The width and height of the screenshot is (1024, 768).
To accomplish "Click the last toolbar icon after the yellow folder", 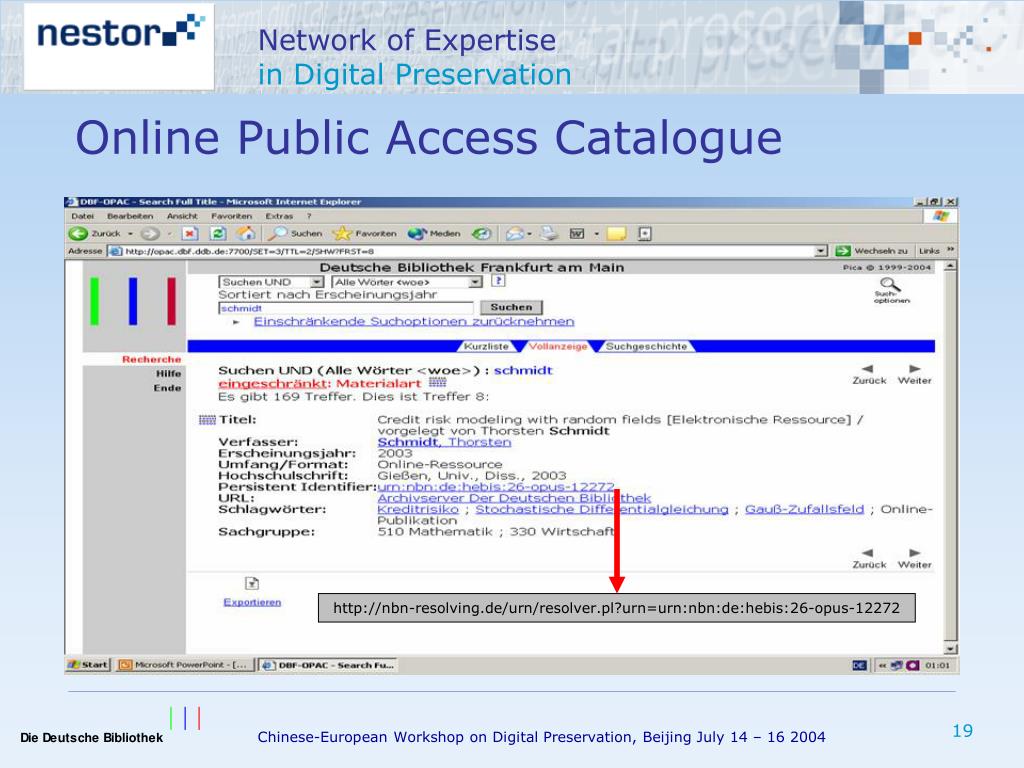I will (x=645, y=233).
